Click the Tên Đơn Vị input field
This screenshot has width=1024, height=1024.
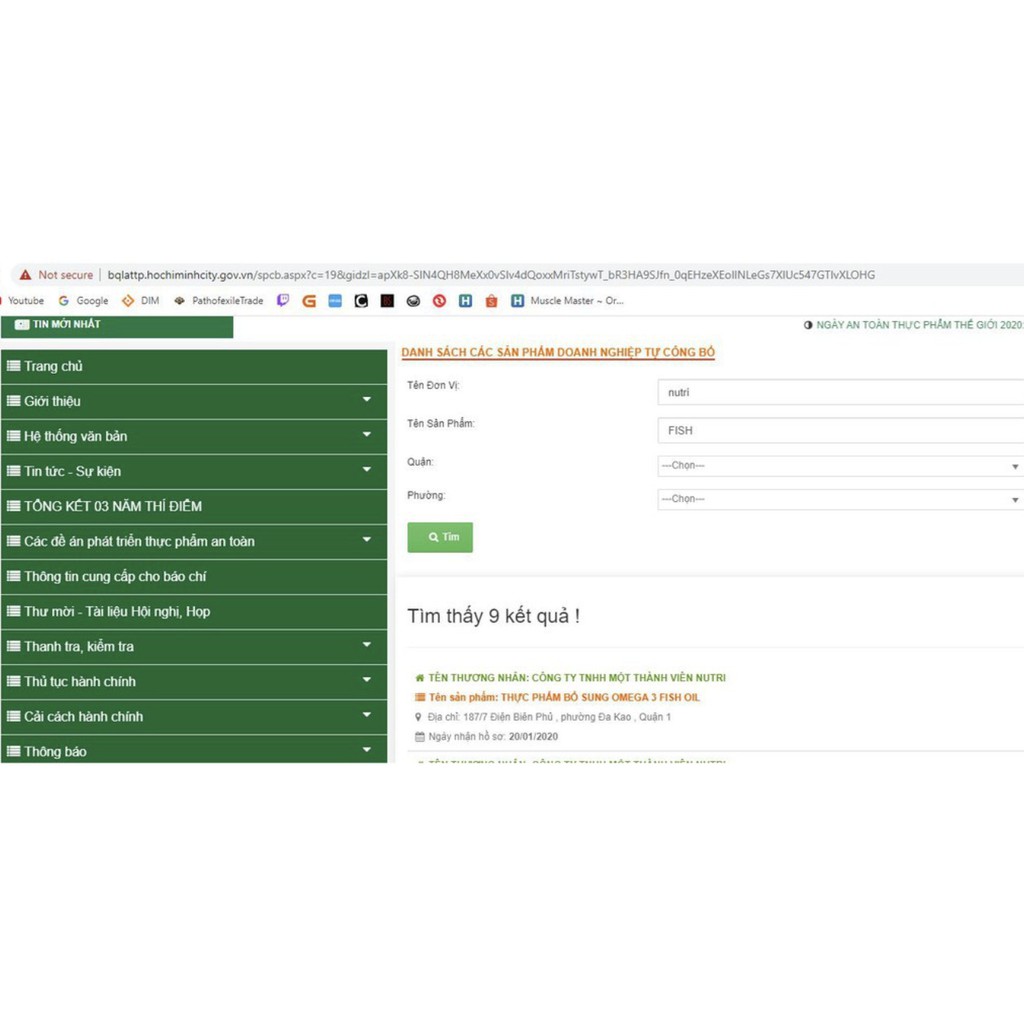pos(840,393)
